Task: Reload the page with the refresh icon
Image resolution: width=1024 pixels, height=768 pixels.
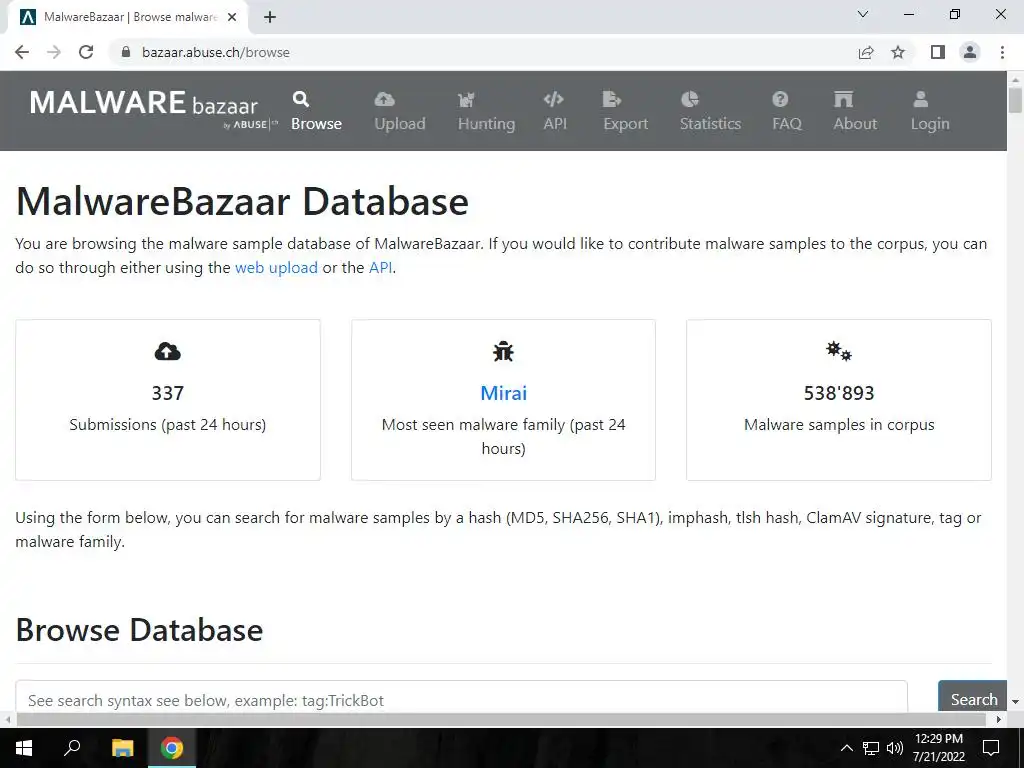Action: pyautogui.click(x=86, y=52)
